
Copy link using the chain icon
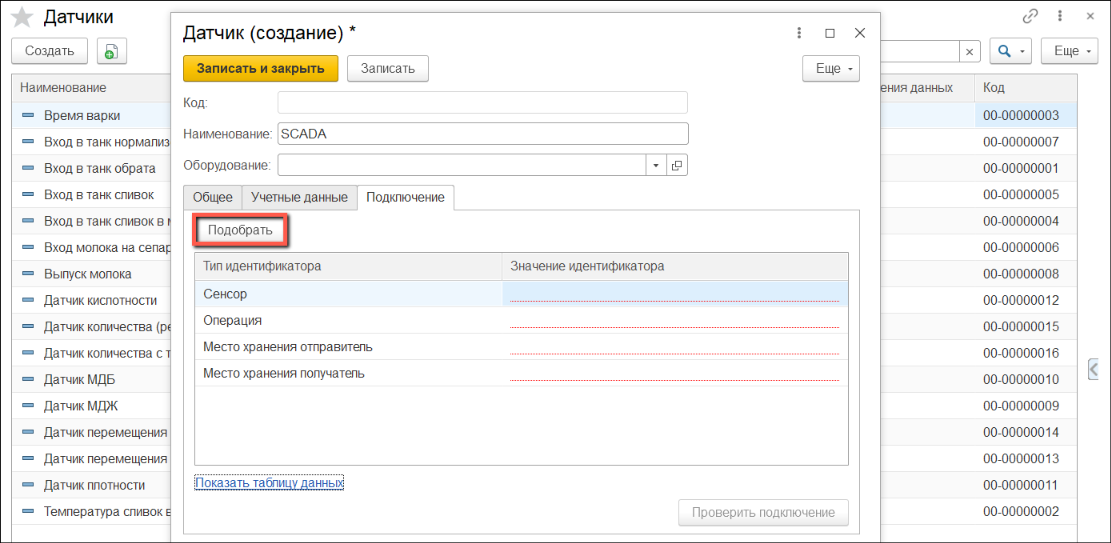pos(1030,17)
